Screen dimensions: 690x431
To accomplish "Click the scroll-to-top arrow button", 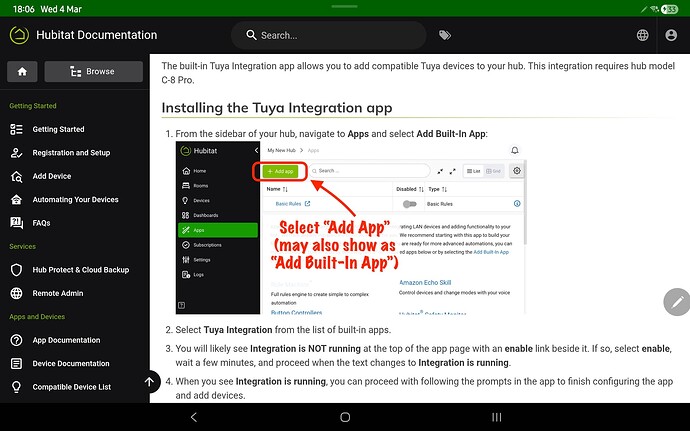I will pos(149,382).
